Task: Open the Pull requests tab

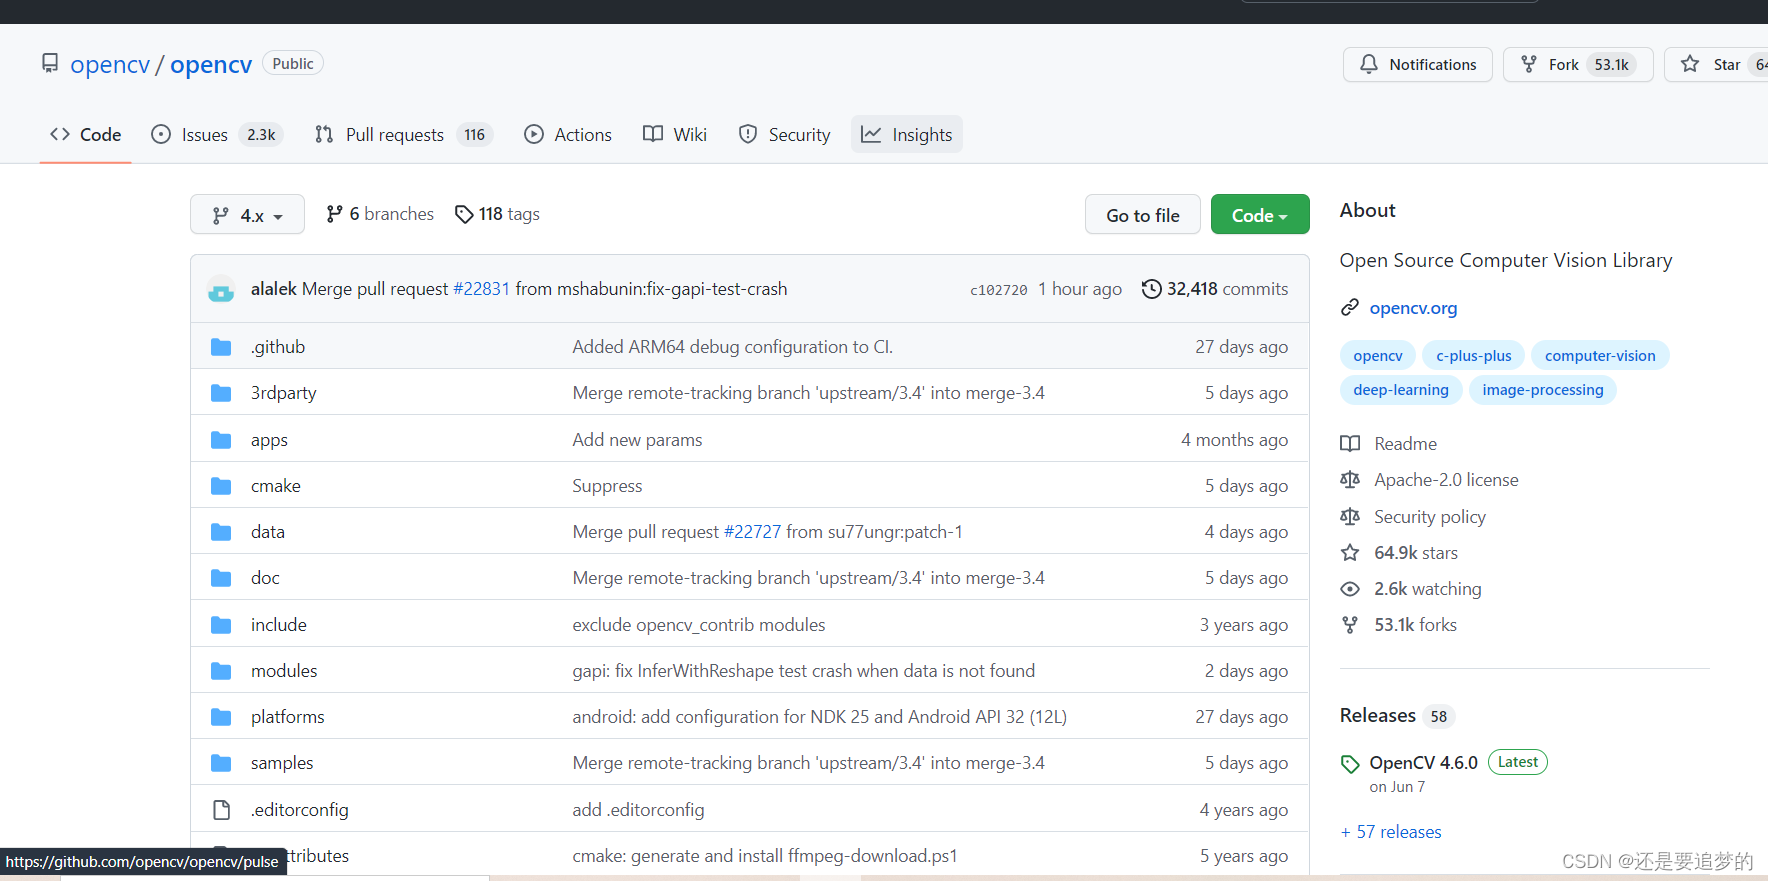Action: tap(404, 135)
